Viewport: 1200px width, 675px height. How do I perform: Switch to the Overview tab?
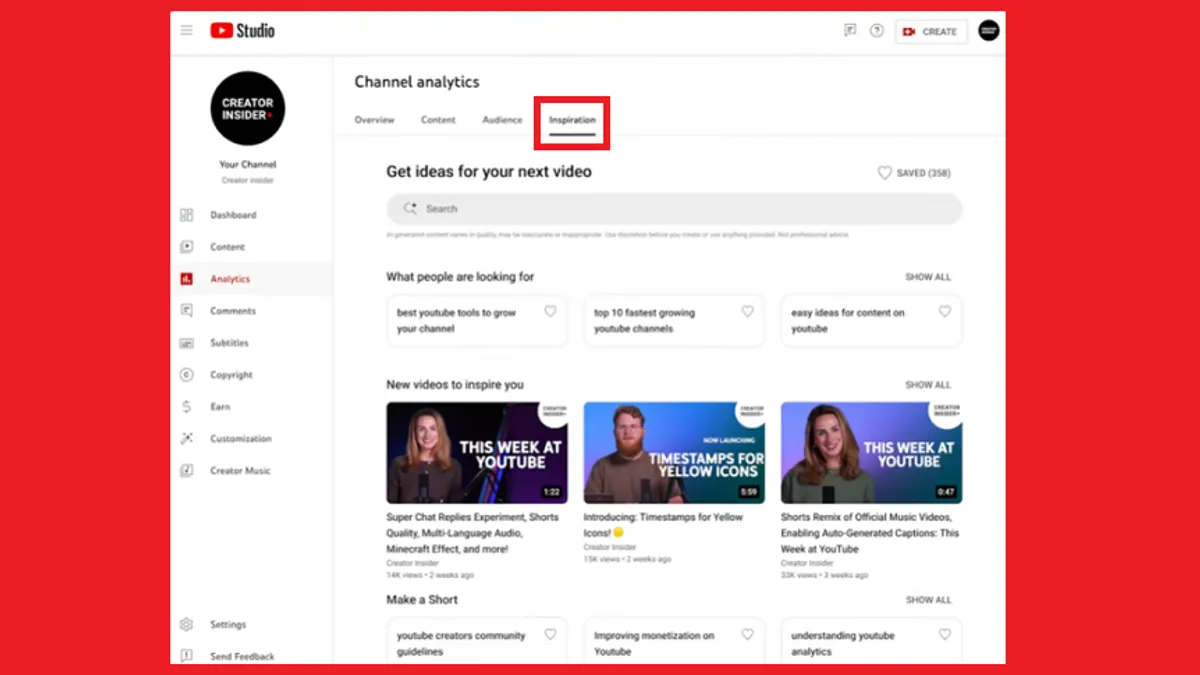coord(374,120)
